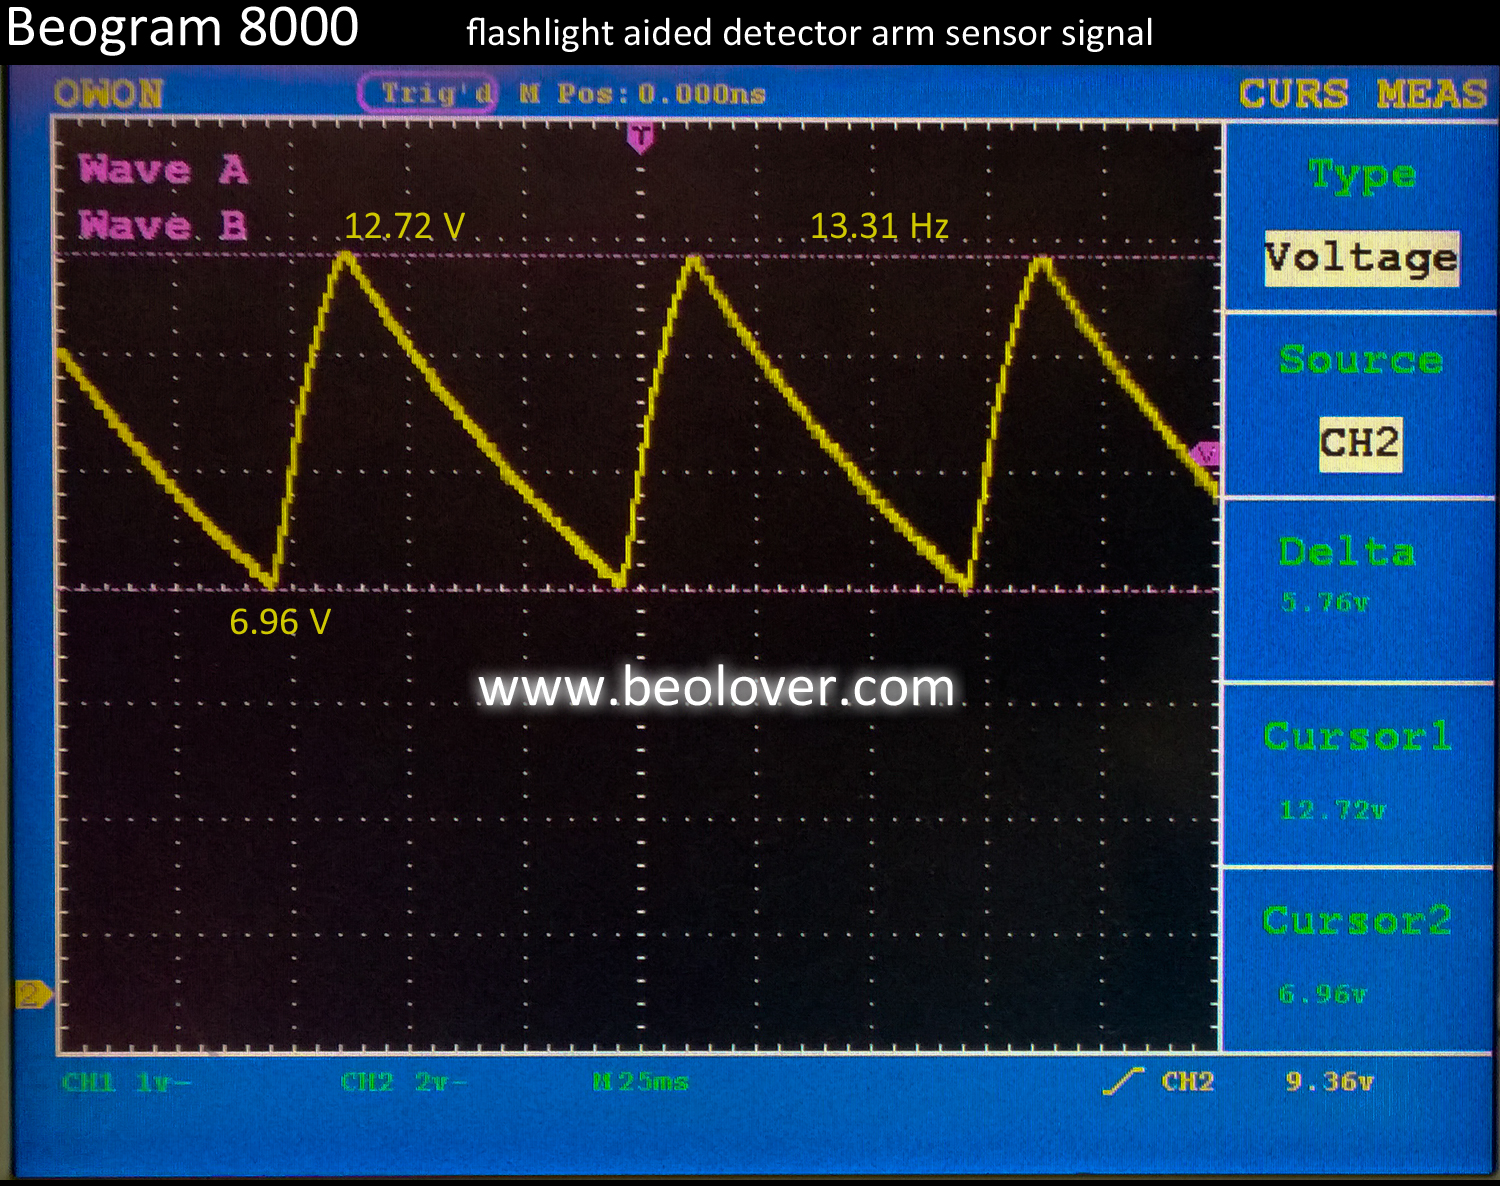Toggle cursor Type to Voltage

[x=1360, y=258]
